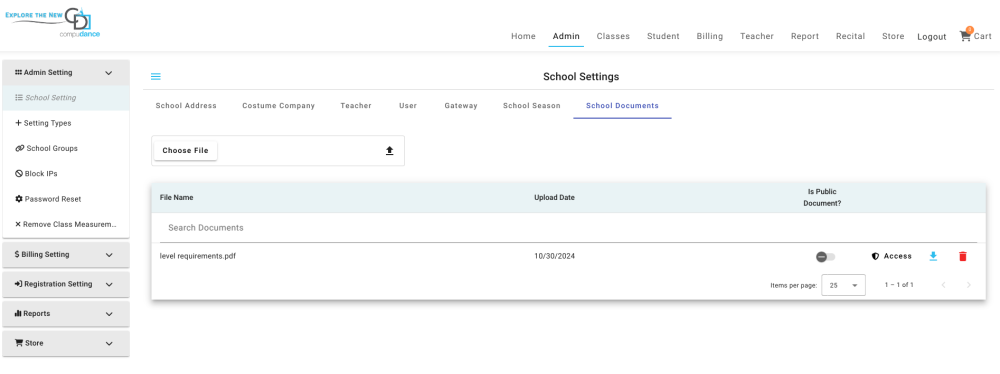Sort by Upload Date column header
This screenshot has height=374, width=1000.
pos(554,198)
